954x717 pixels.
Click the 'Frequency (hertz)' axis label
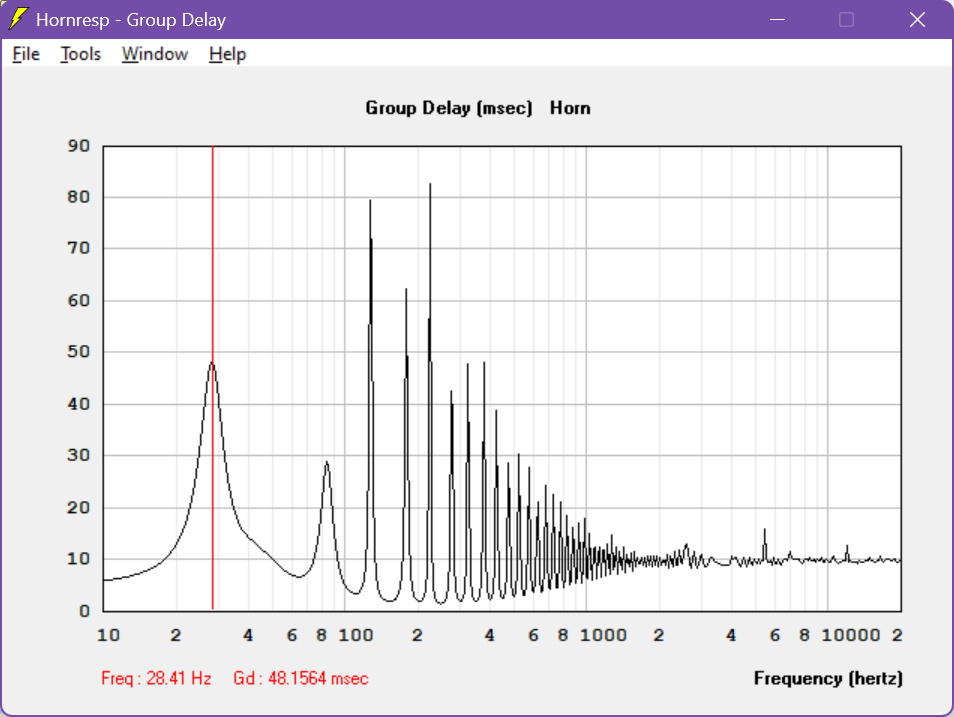point(828,678)
